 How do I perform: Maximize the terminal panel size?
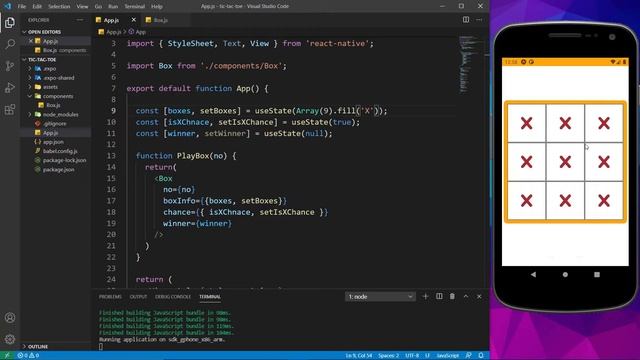click(466, 296)
